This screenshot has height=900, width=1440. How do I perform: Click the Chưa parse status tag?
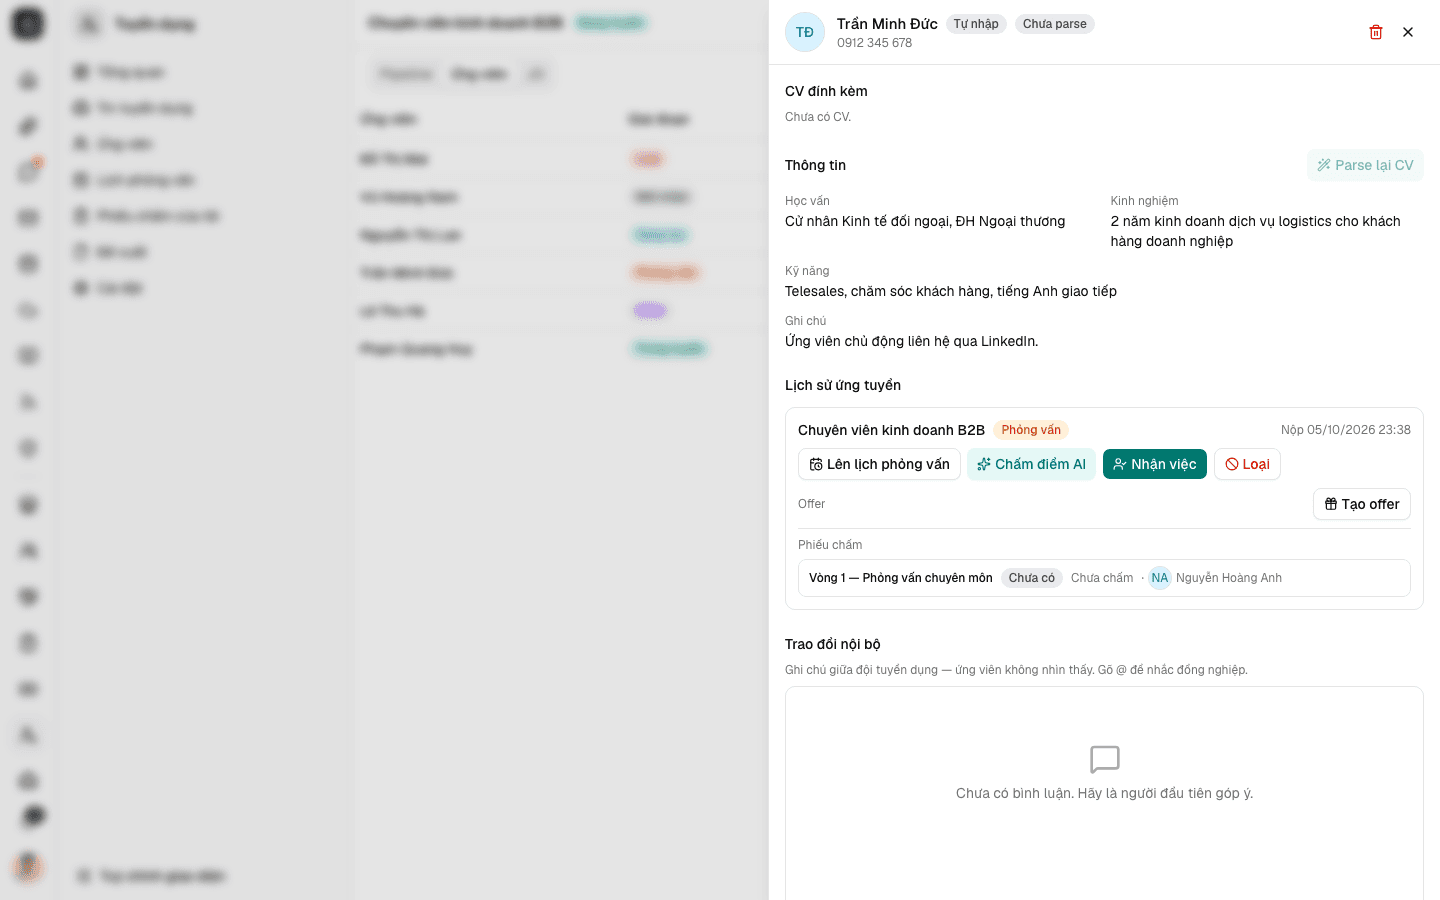click(x=1055, y=24)
